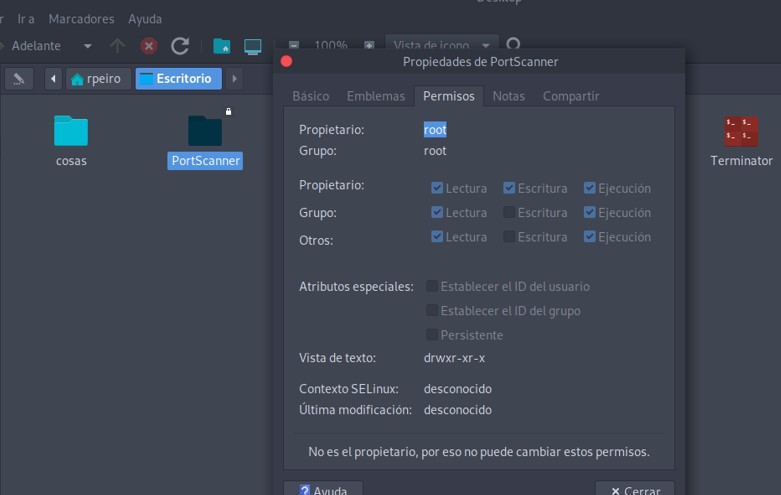Go up to the parent folder

point(117,46)
